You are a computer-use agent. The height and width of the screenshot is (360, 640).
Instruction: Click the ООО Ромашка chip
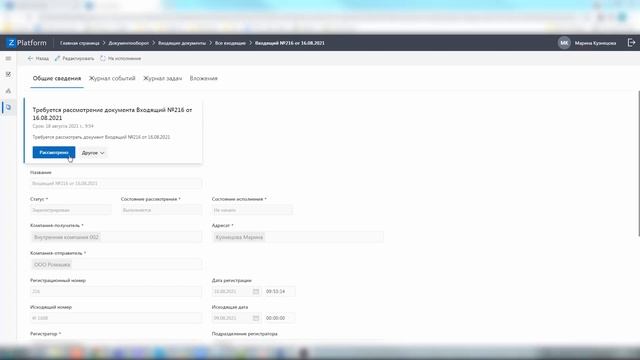tap(52, 264)
